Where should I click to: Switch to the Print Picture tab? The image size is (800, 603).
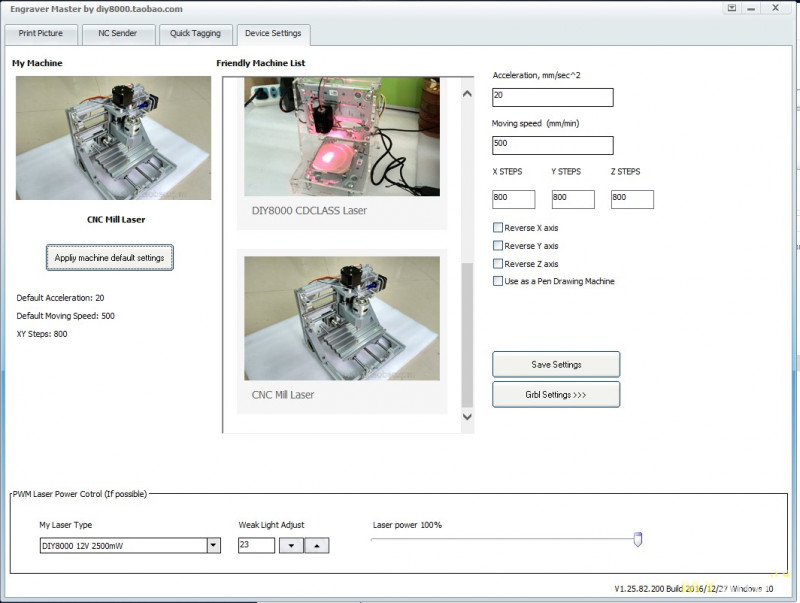(x=41, y=34)
